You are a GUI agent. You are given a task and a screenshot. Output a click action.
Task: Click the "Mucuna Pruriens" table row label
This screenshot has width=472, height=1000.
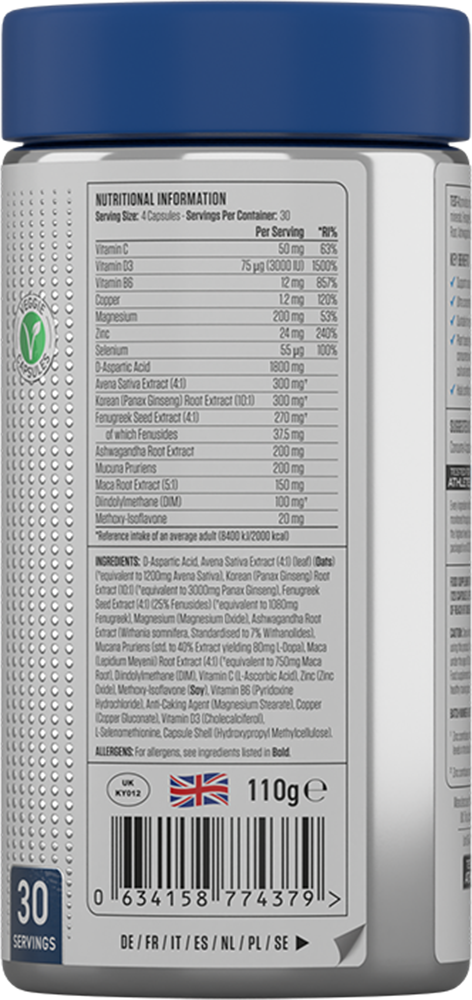(125, 467)
